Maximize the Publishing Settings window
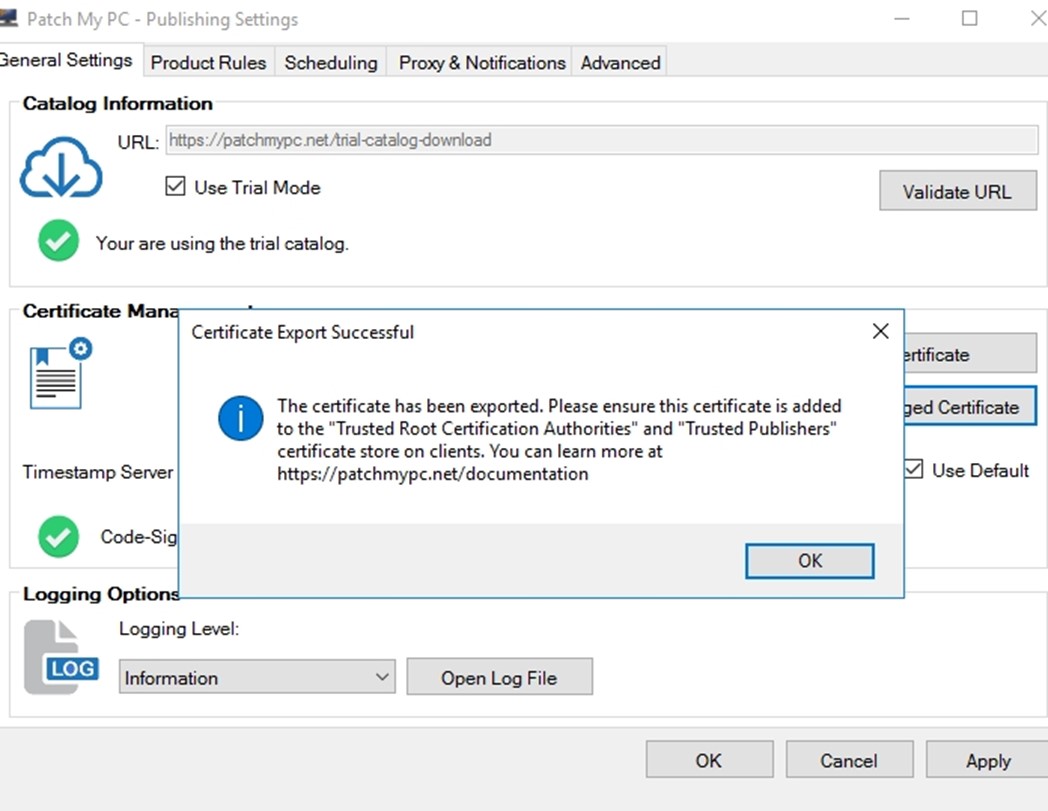Viewport: 1048px width, 811px height. tap(969, 18)
